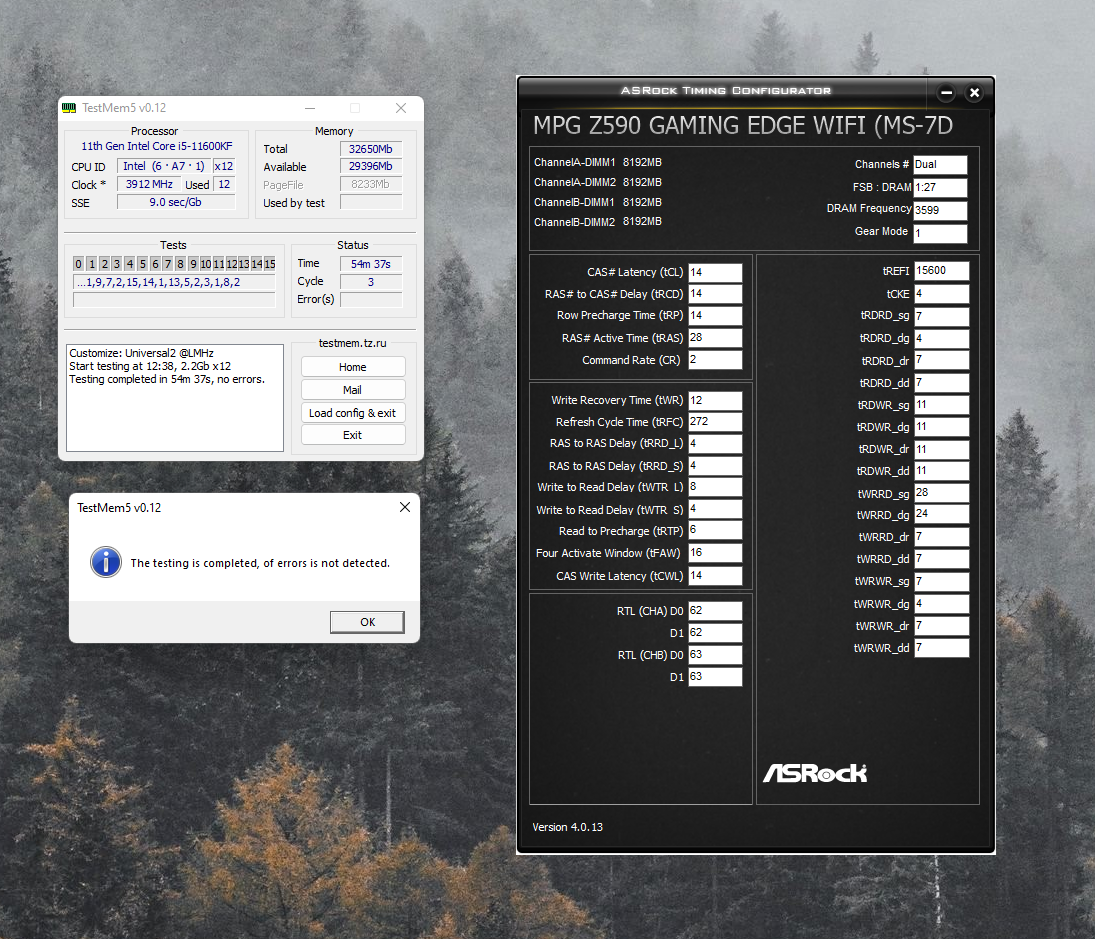Image resolution: width=1095 pixels, height=939 pixels.
Task: Click the CAS Write Latency (tCWL) field
Action: 715,576
